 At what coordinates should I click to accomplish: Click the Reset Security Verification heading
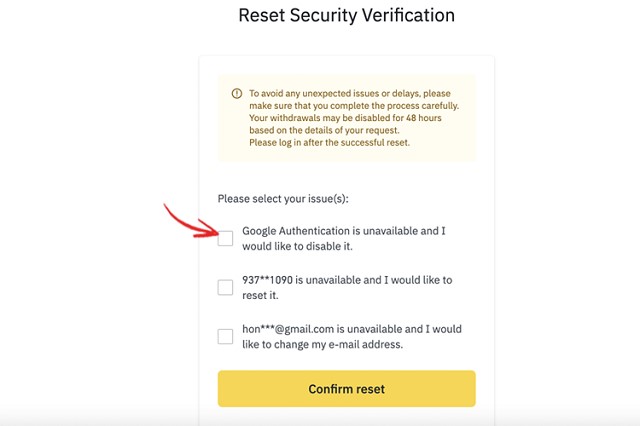[x=347, y=16]
